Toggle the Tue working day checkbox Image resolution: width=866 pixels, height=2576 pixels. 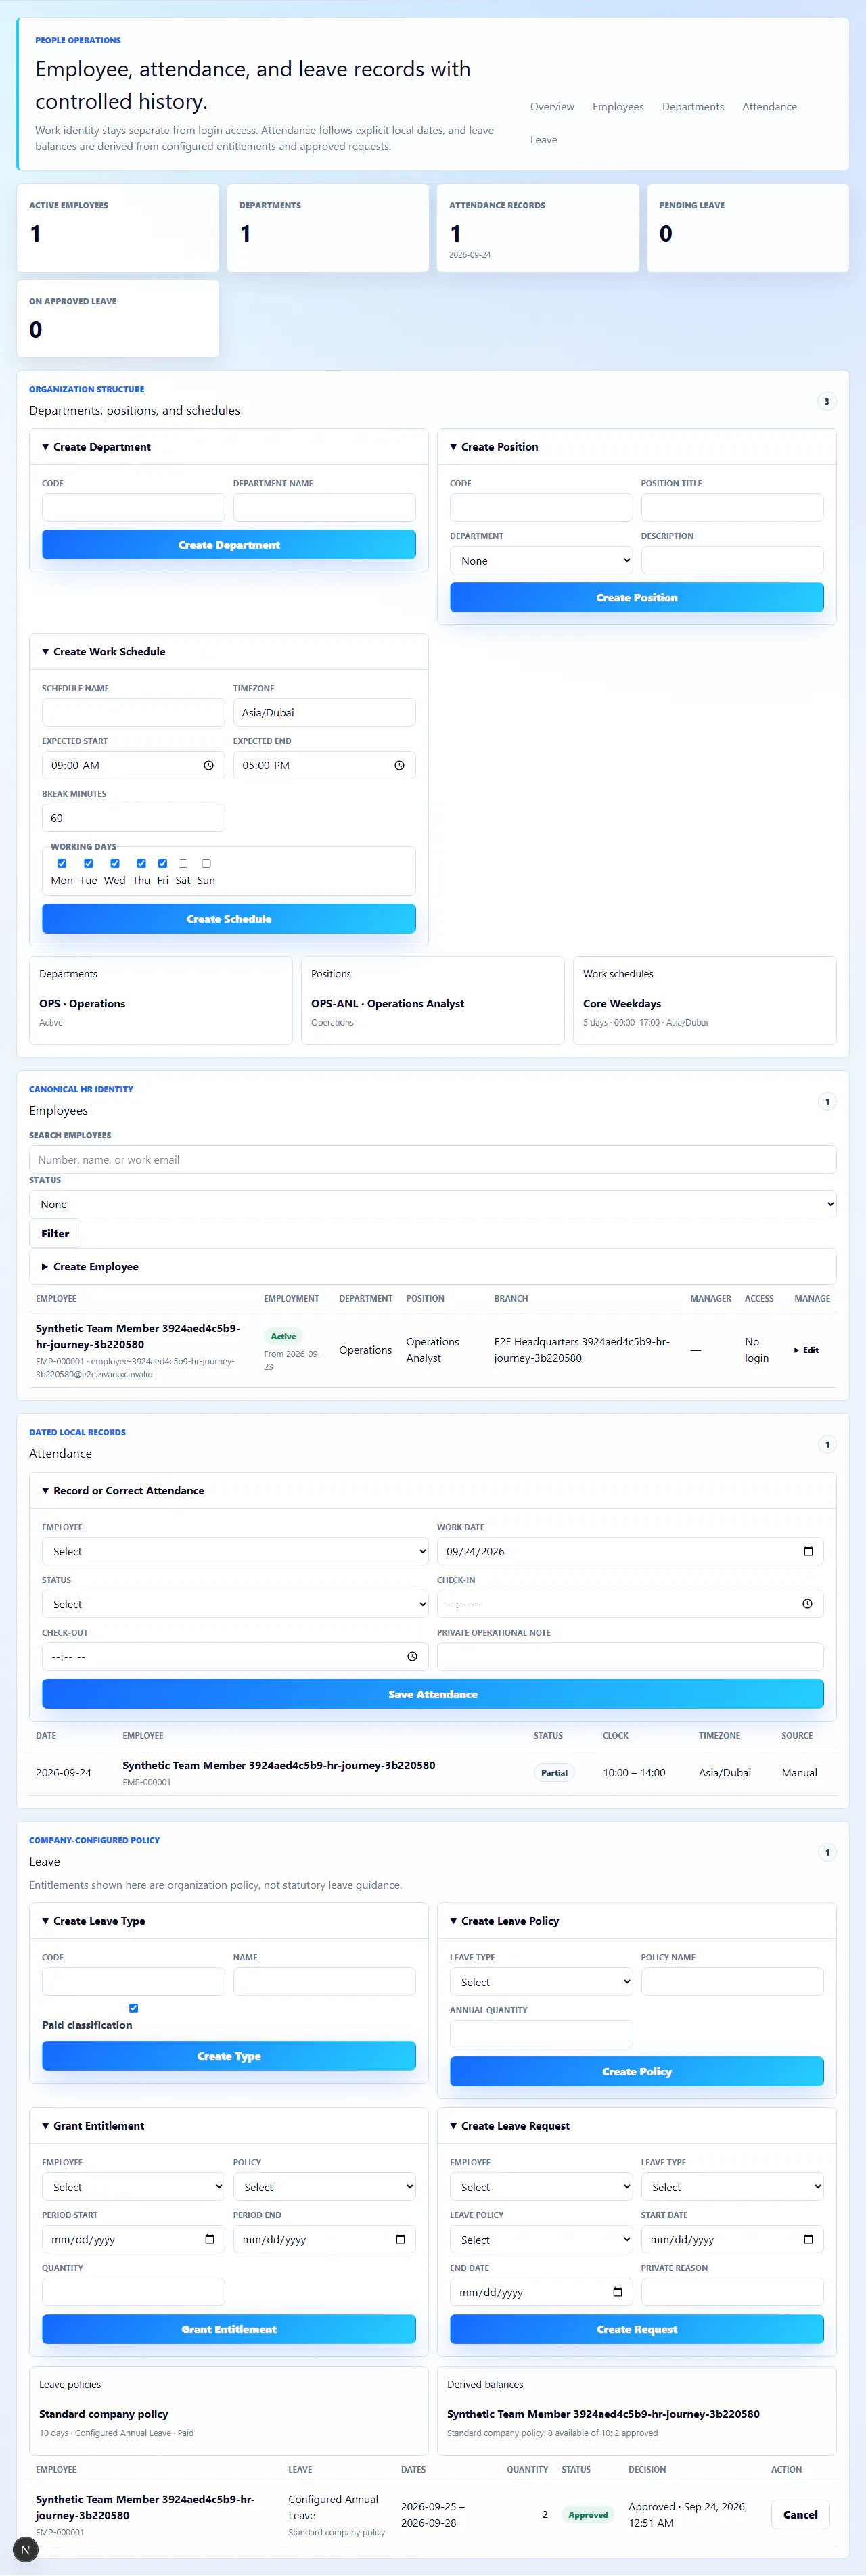88,863
